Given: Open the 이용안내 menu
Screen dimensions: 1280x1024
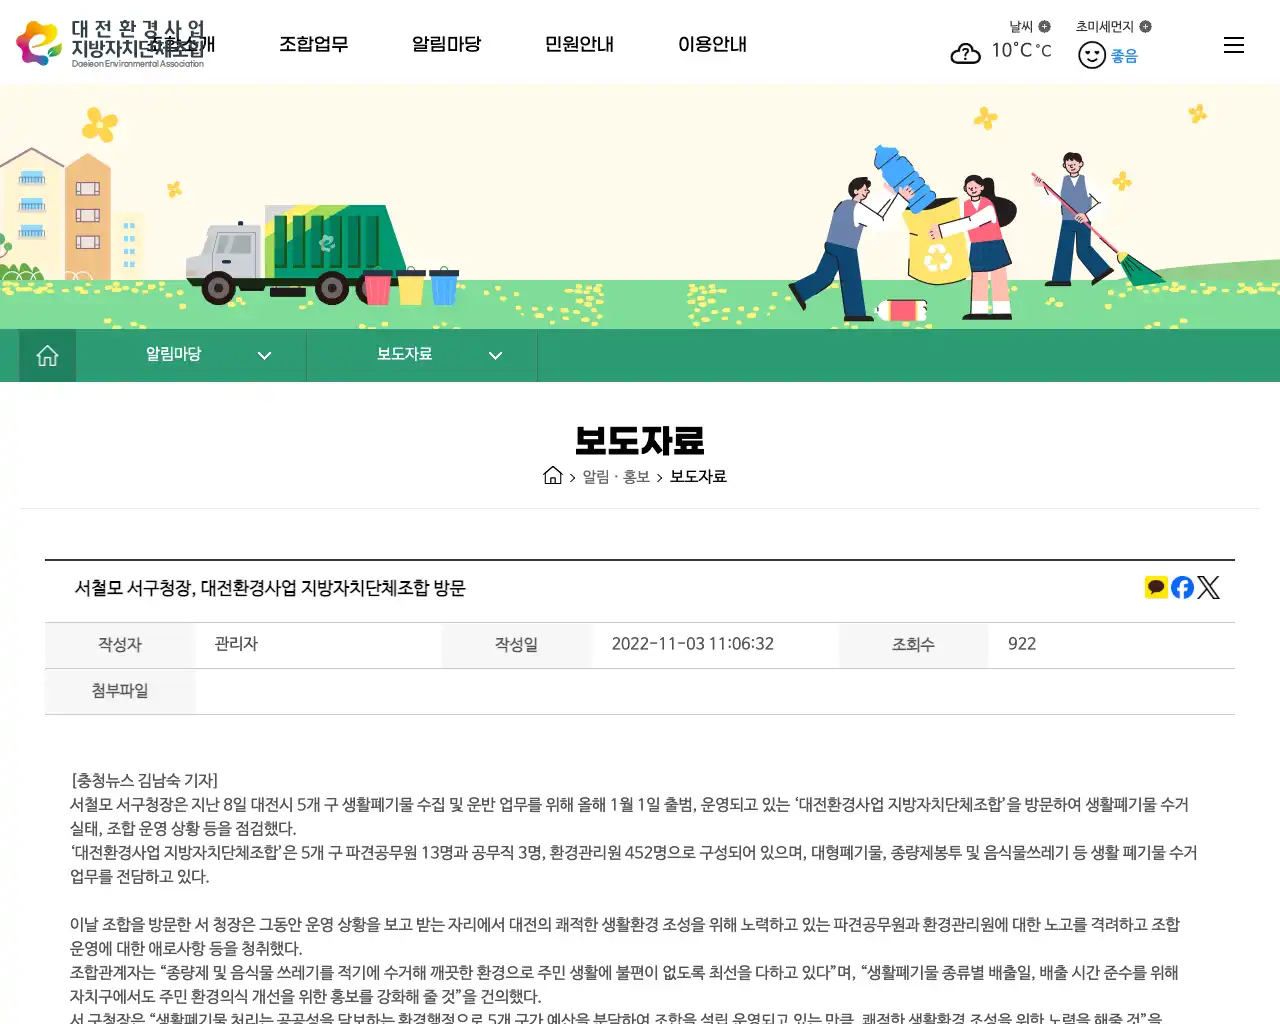Looking at the screenshot, I should click(712, 44).
